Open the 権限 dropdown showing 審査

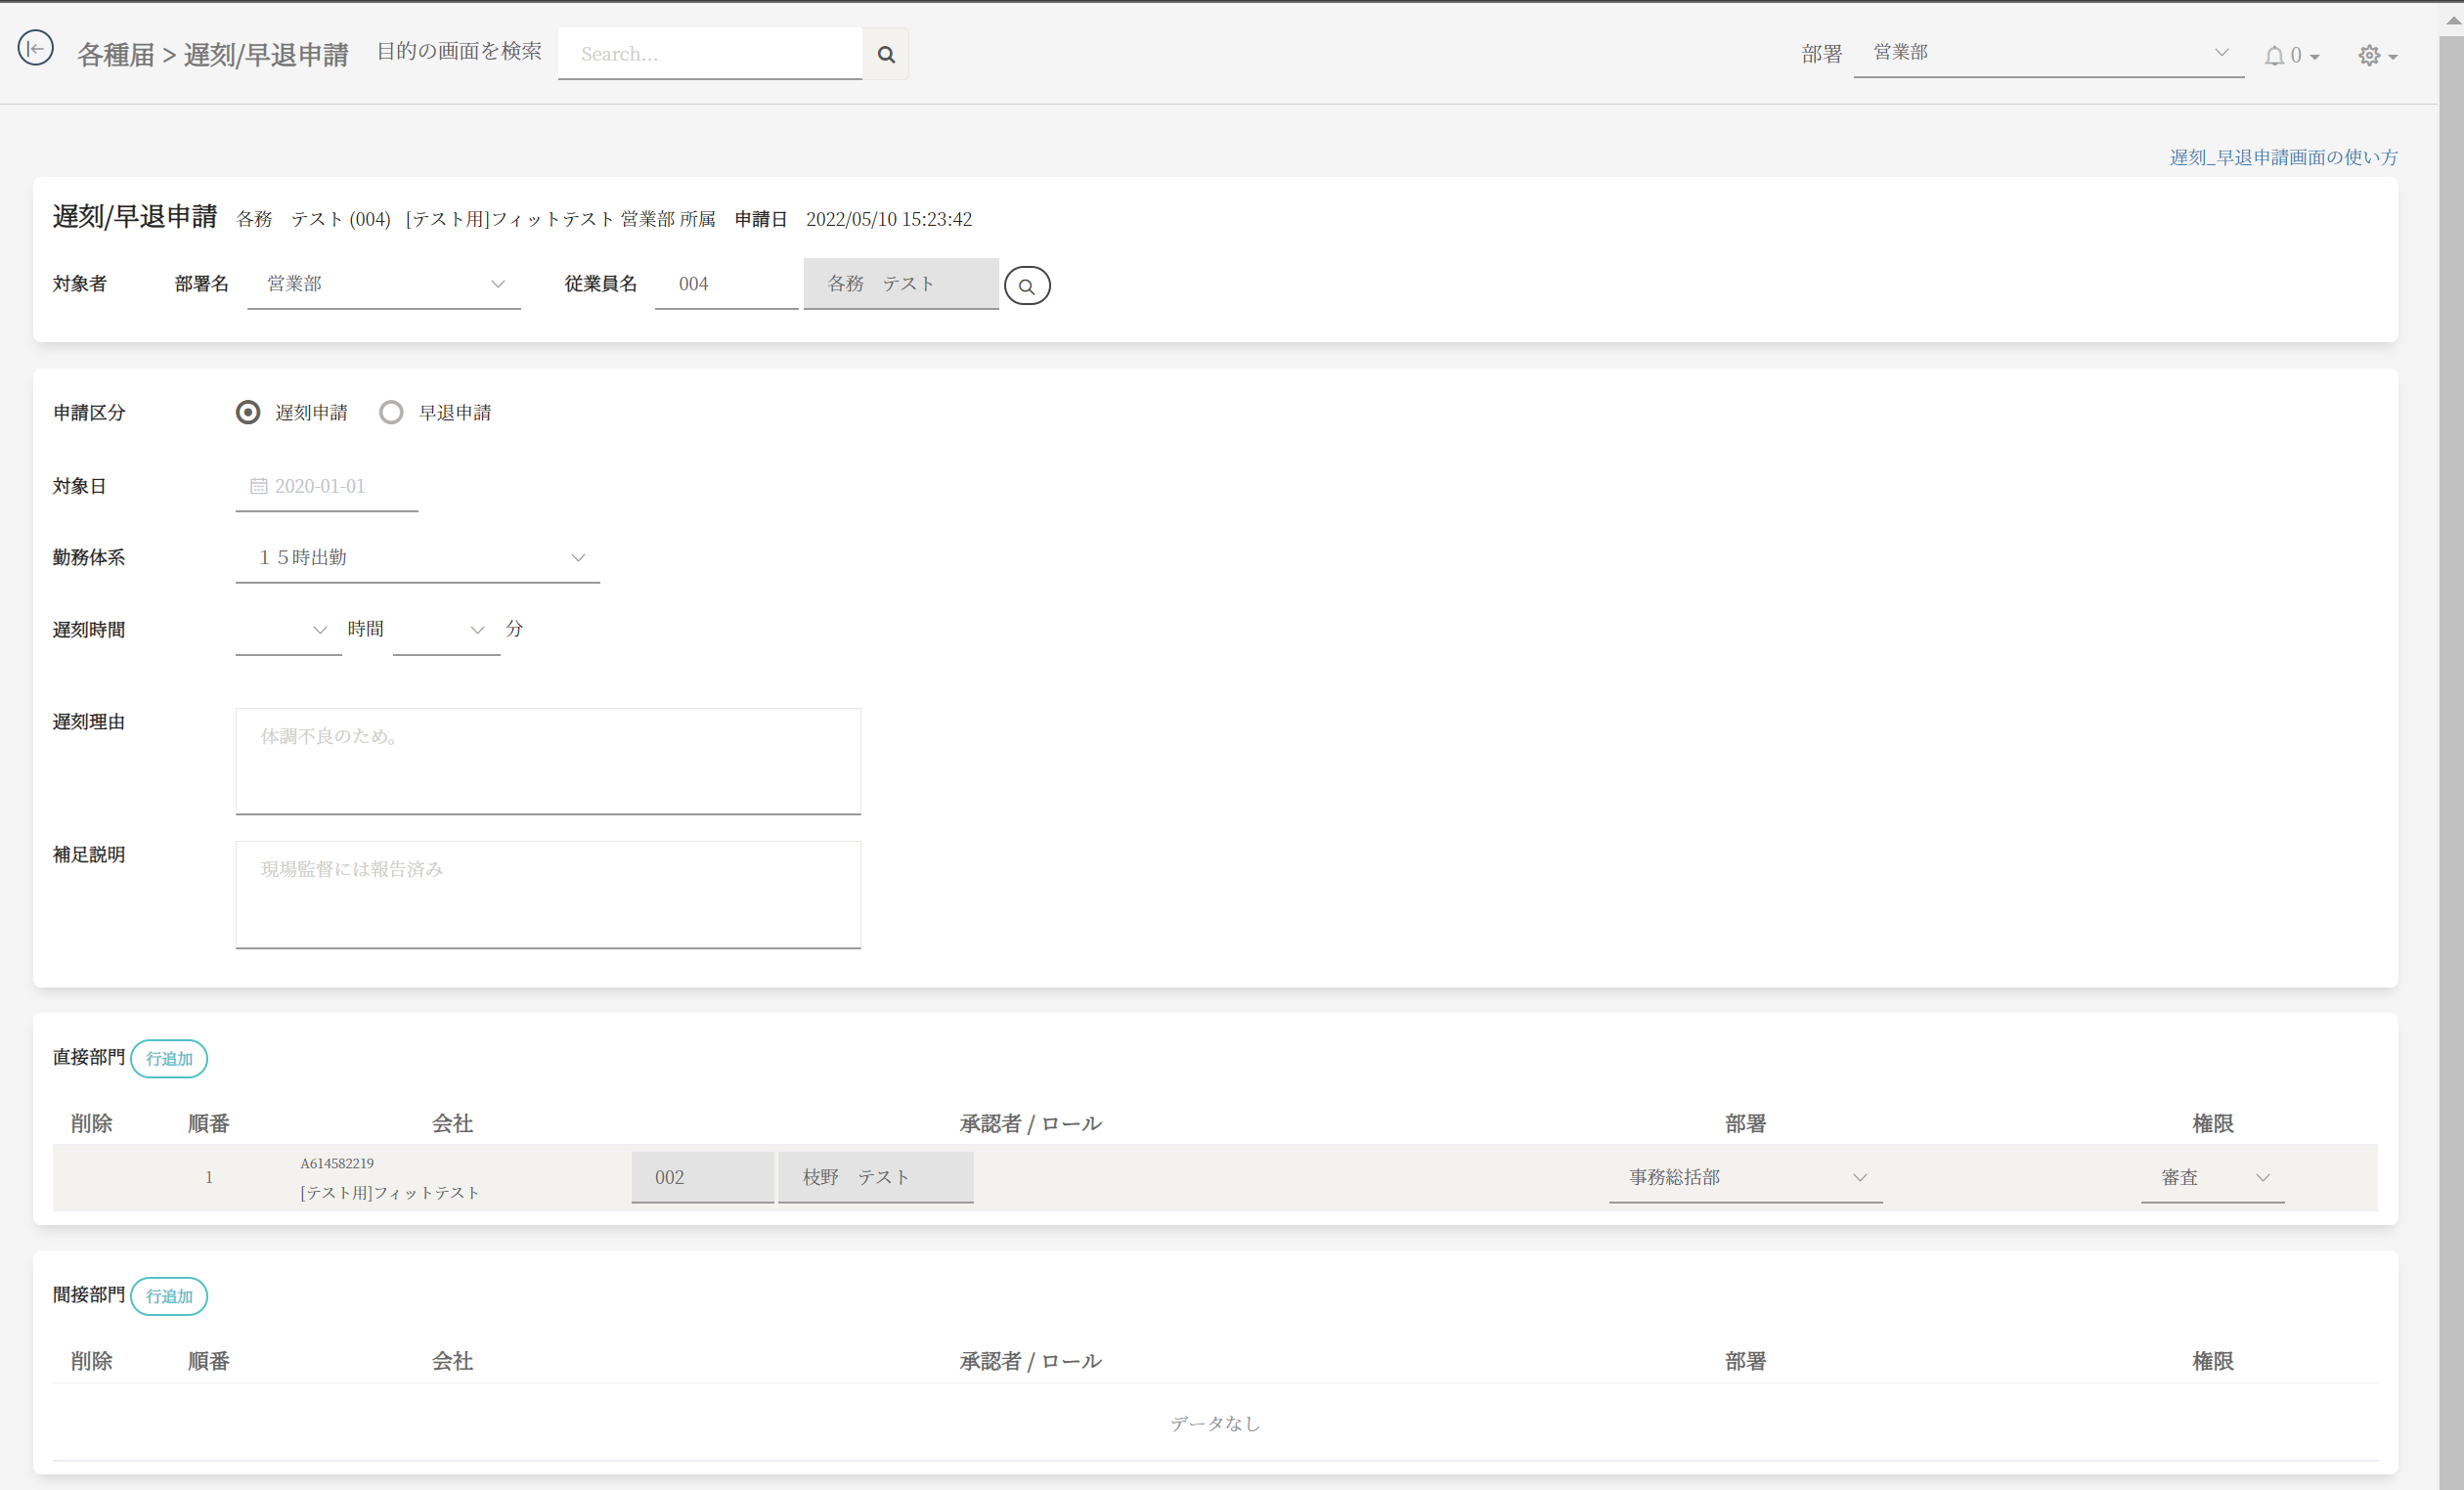[x=2211, y=1178]
